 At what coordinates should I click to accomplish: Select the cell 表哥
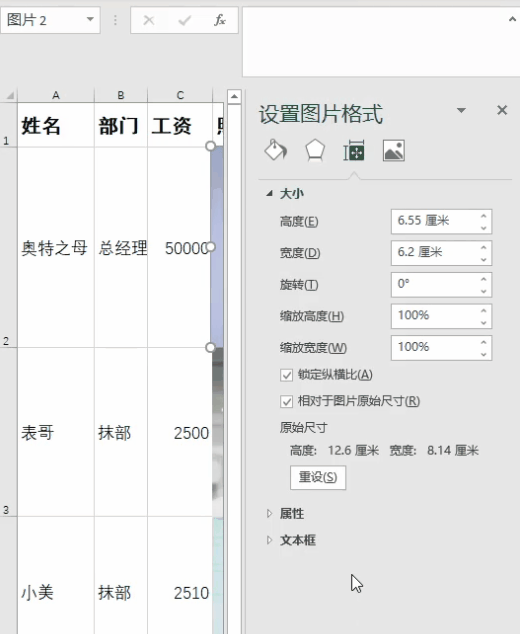[56, 432]
